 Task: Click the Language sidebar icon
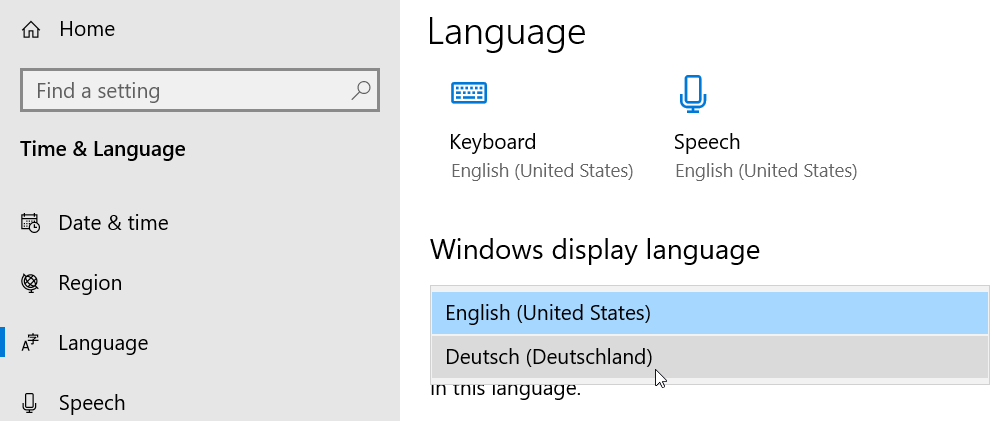pyautogui.click(x=30, y=343)
